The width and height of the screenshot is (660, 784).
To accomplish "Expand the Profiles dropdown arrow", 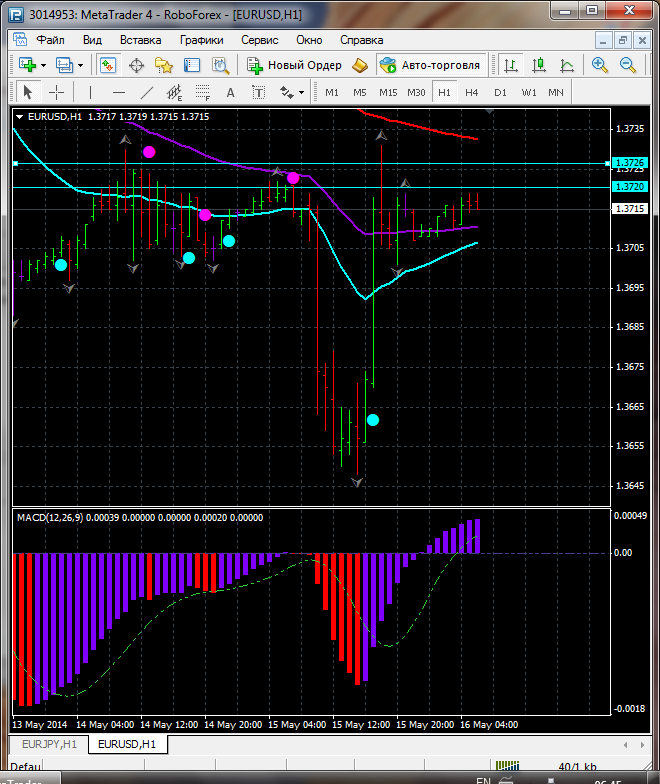I will 80,66.
